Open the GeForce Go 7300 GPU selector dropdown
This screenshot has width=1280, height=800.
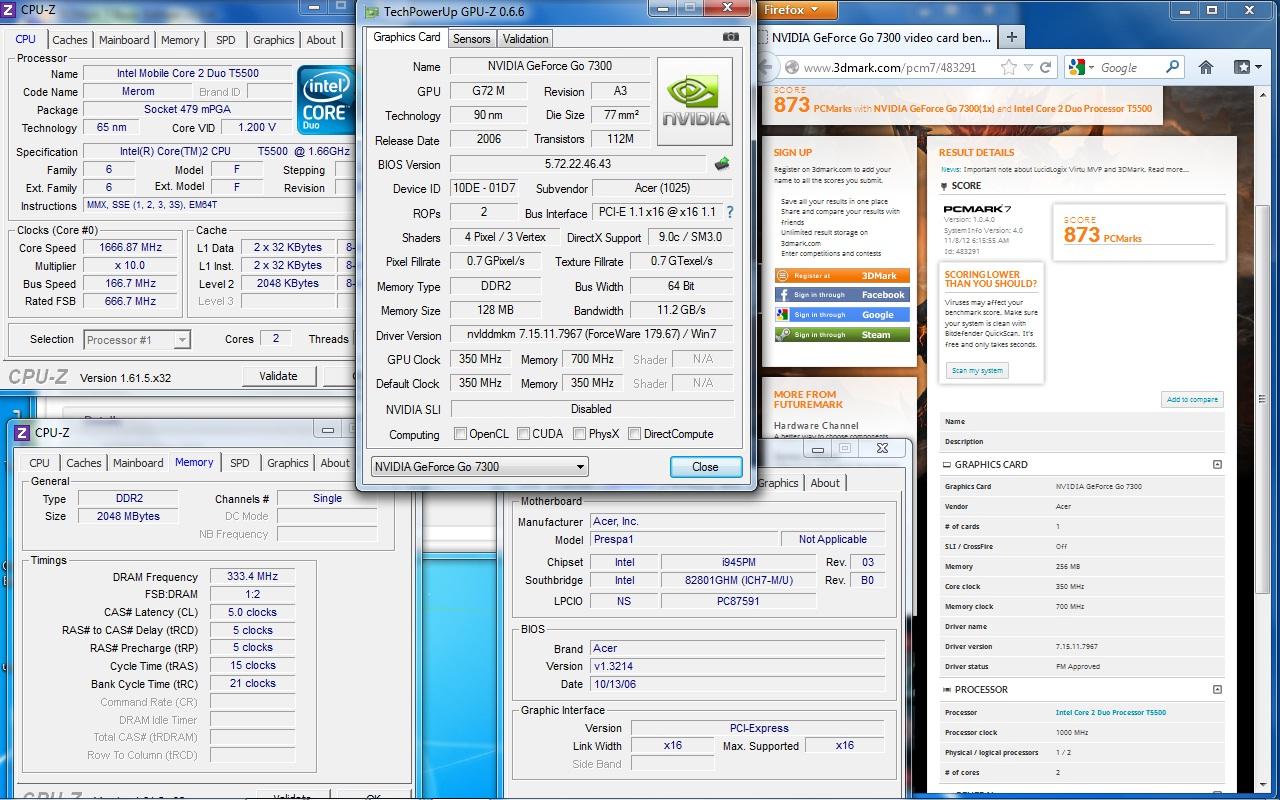pos(479,467)
